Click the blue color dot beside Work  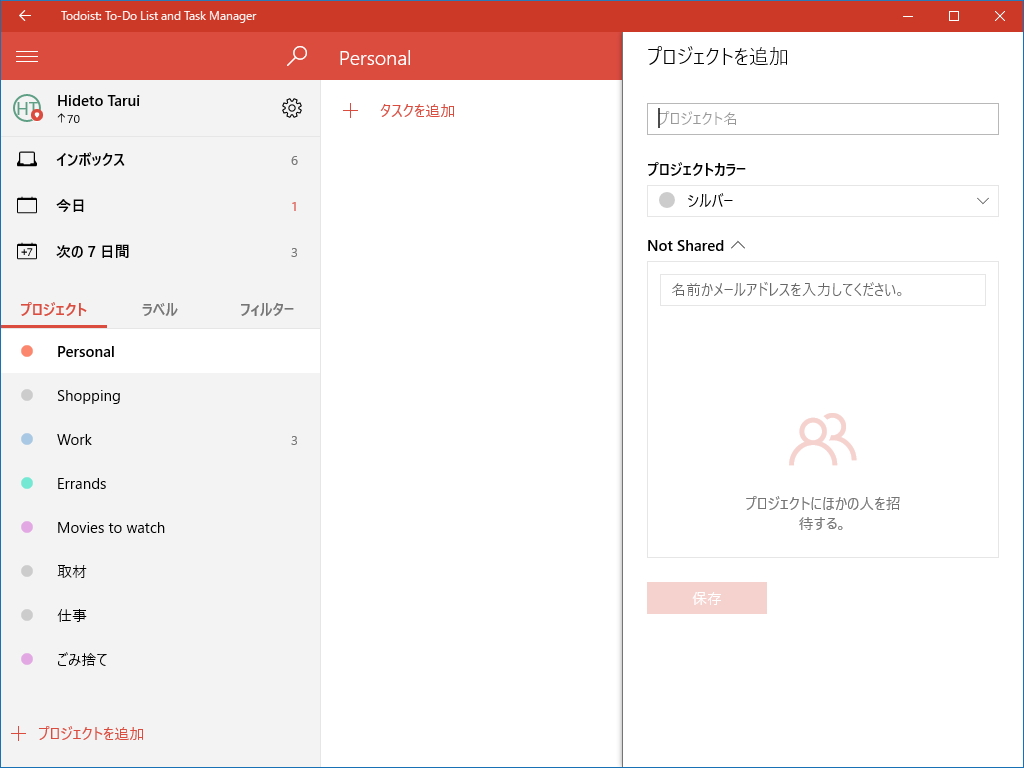click(30, 439)
